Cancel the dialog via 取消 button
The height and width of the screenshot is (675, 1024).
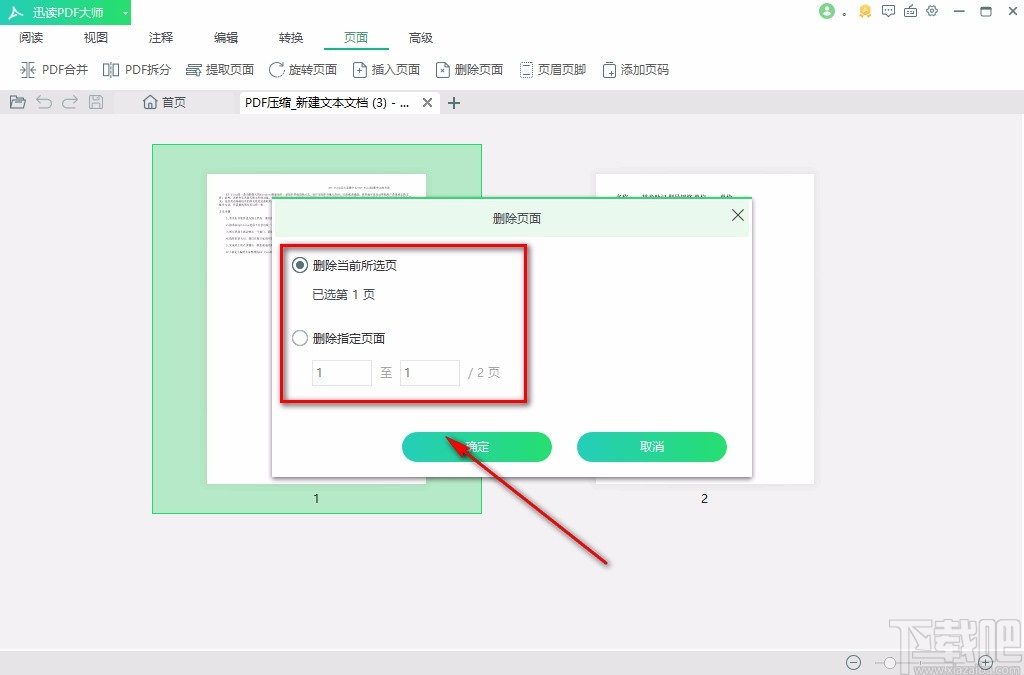pyautogui.click(x=651, y=447)
